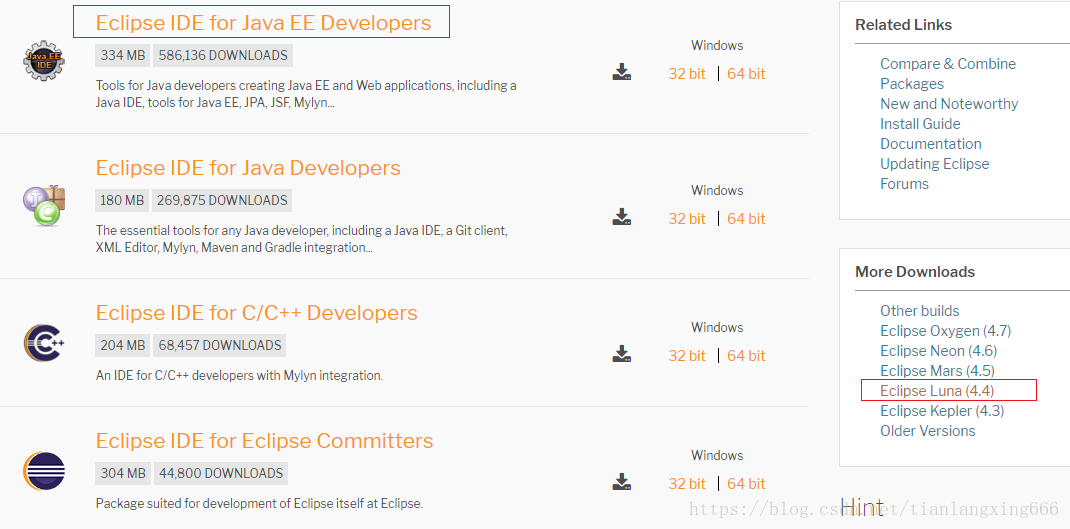Click the Eclipse Committers logo
Screen dimensions: 1070x529
(x=44, y=470)
